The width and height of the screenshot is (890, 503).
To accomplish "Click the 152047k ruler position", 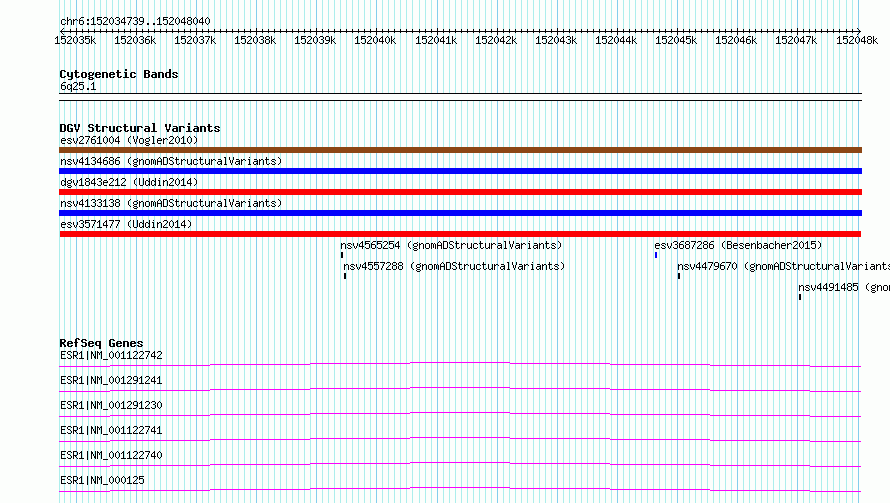I will pos(796,40).
